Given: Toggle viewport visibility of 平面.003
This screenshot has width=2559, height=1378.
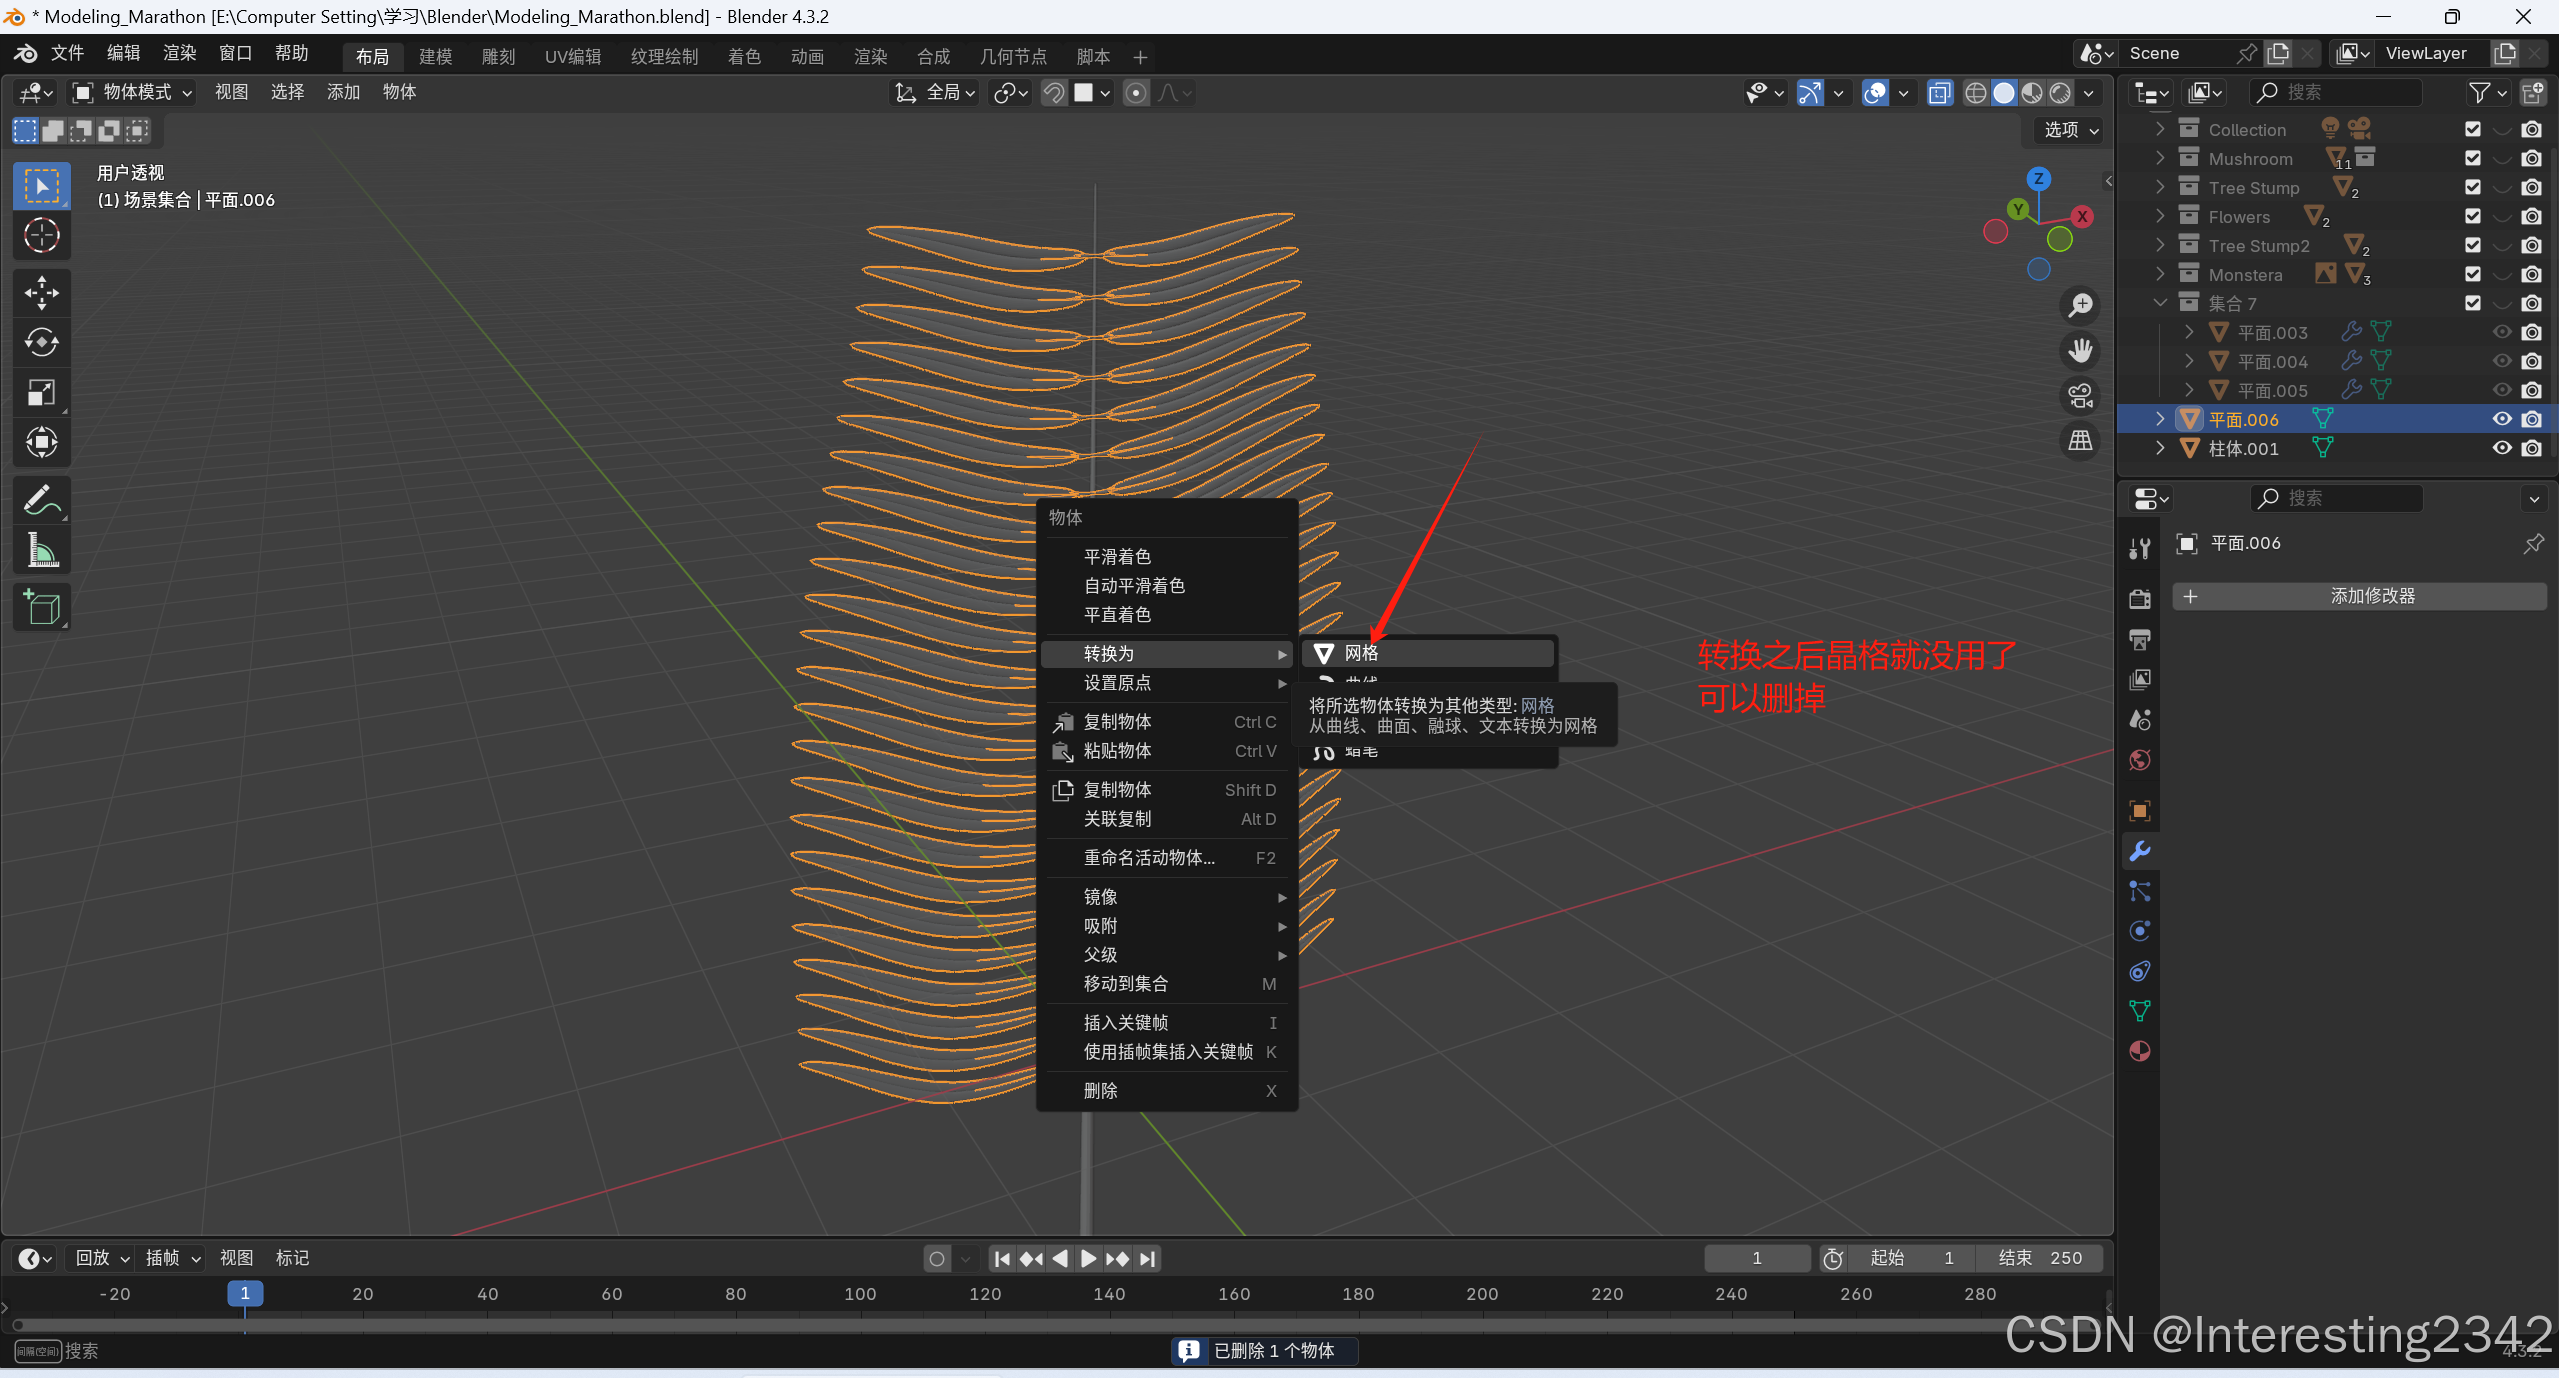Looking at the screenshot, I should (x=2502, y=332).
